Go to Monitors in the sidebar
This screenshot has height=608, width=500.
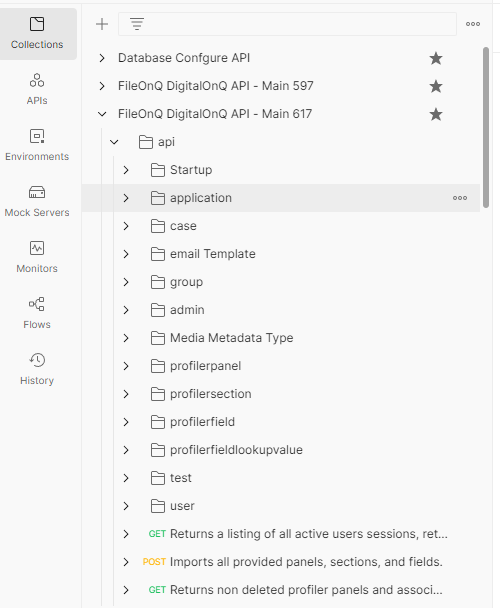(x=37, y=257)
